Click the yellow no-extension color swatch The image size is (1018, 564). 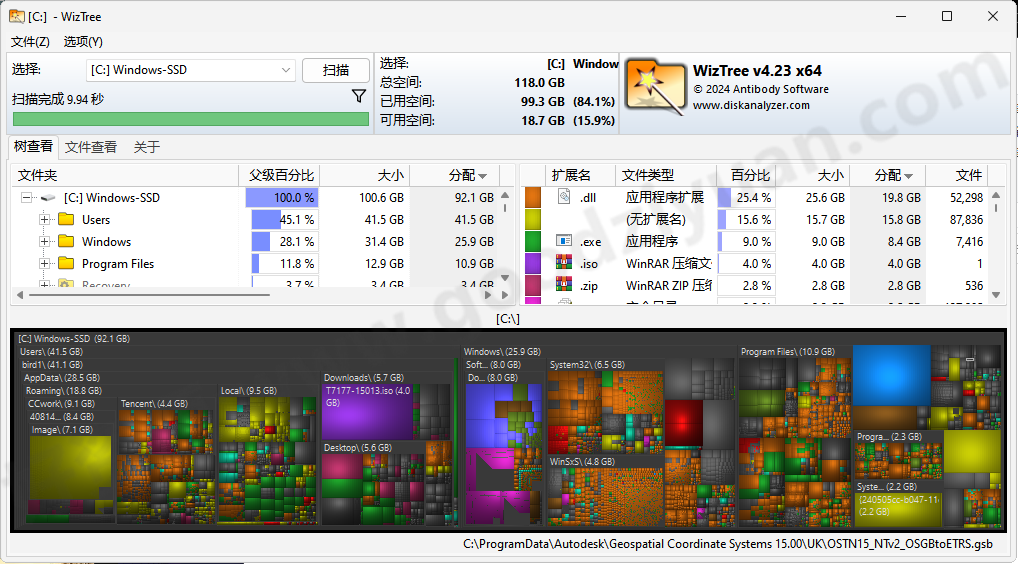[x=533, y=219]
